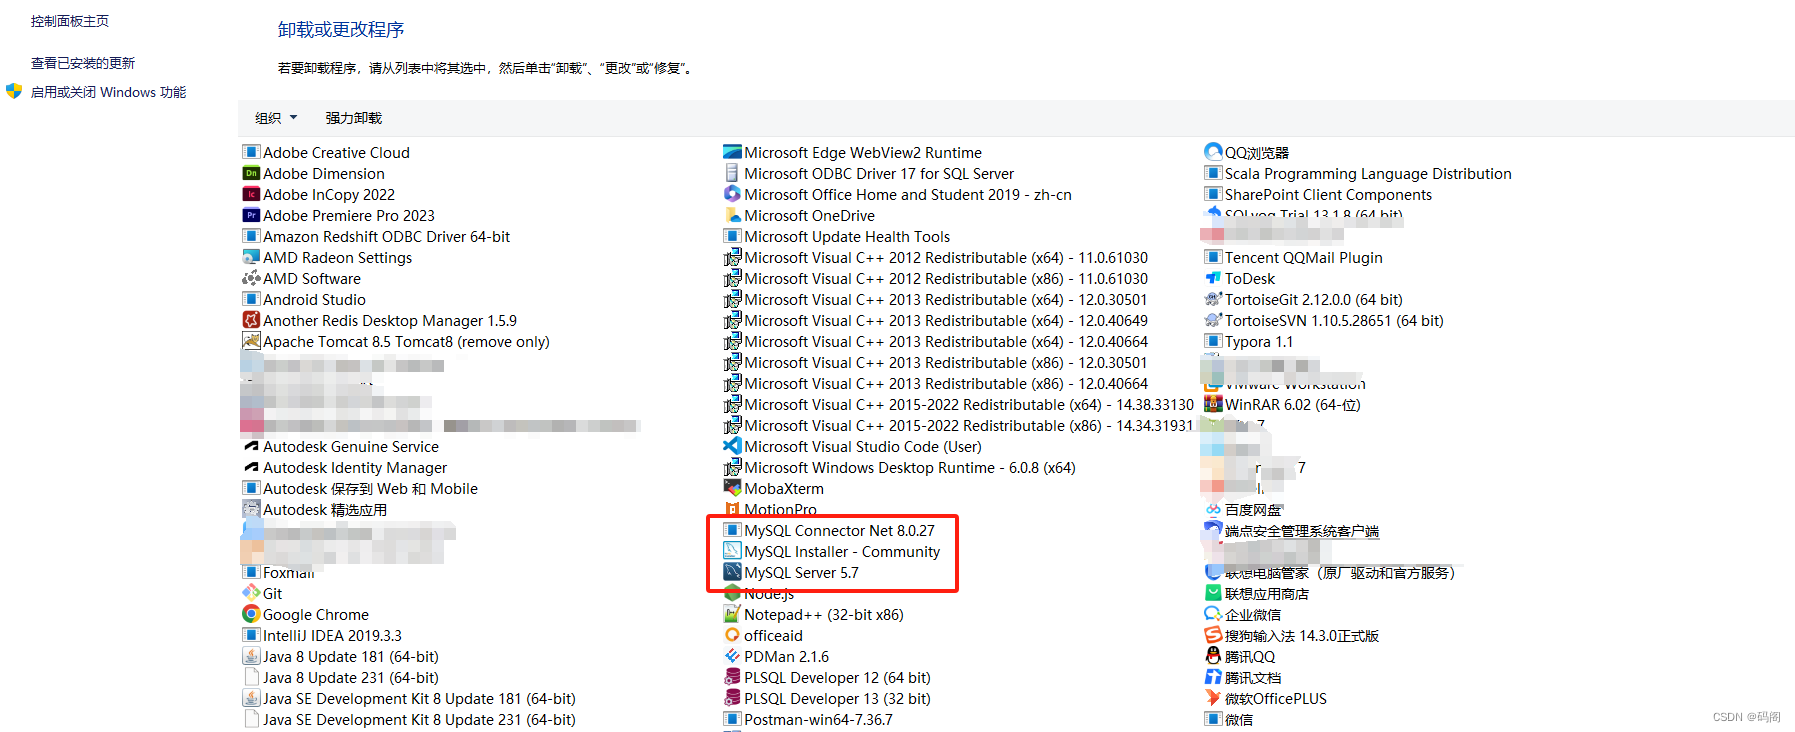The image size is (1795, 732).
Task: Select Adobe Creative Cloud entry
Action: pos(326,152)
